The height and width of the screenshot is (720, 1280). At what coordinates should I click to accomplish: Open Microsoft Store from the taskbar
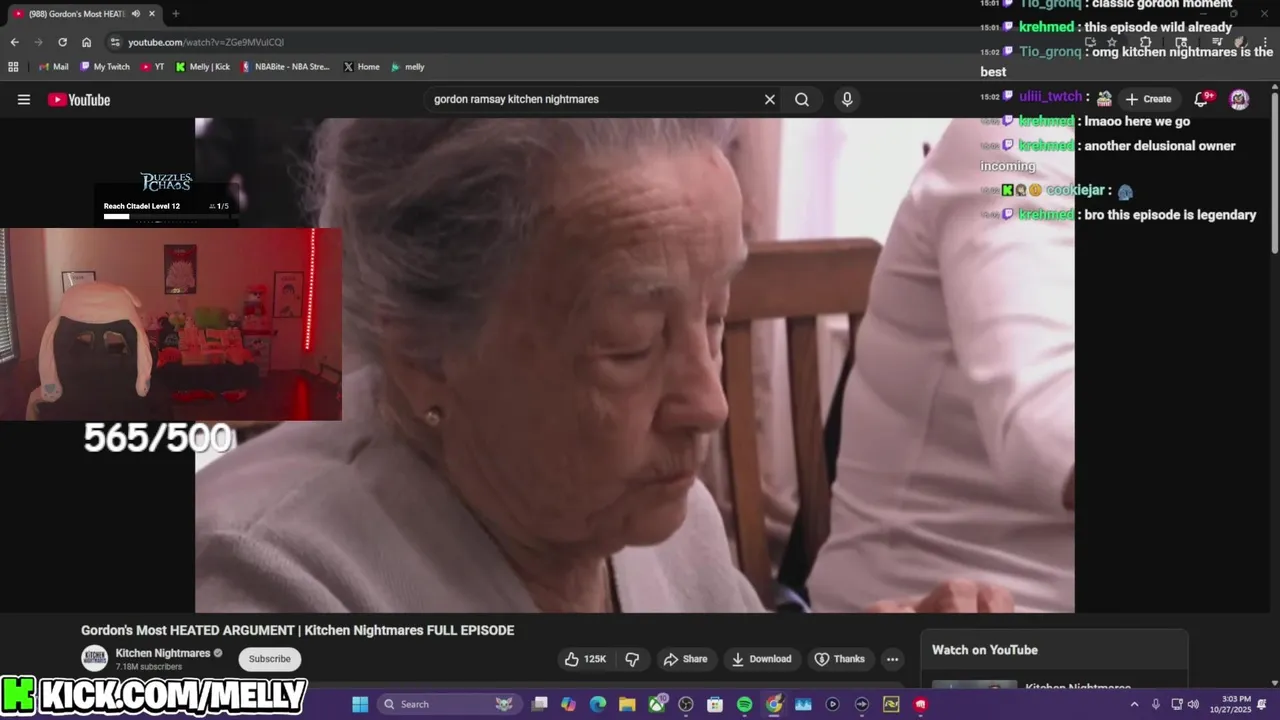point(715,704)
